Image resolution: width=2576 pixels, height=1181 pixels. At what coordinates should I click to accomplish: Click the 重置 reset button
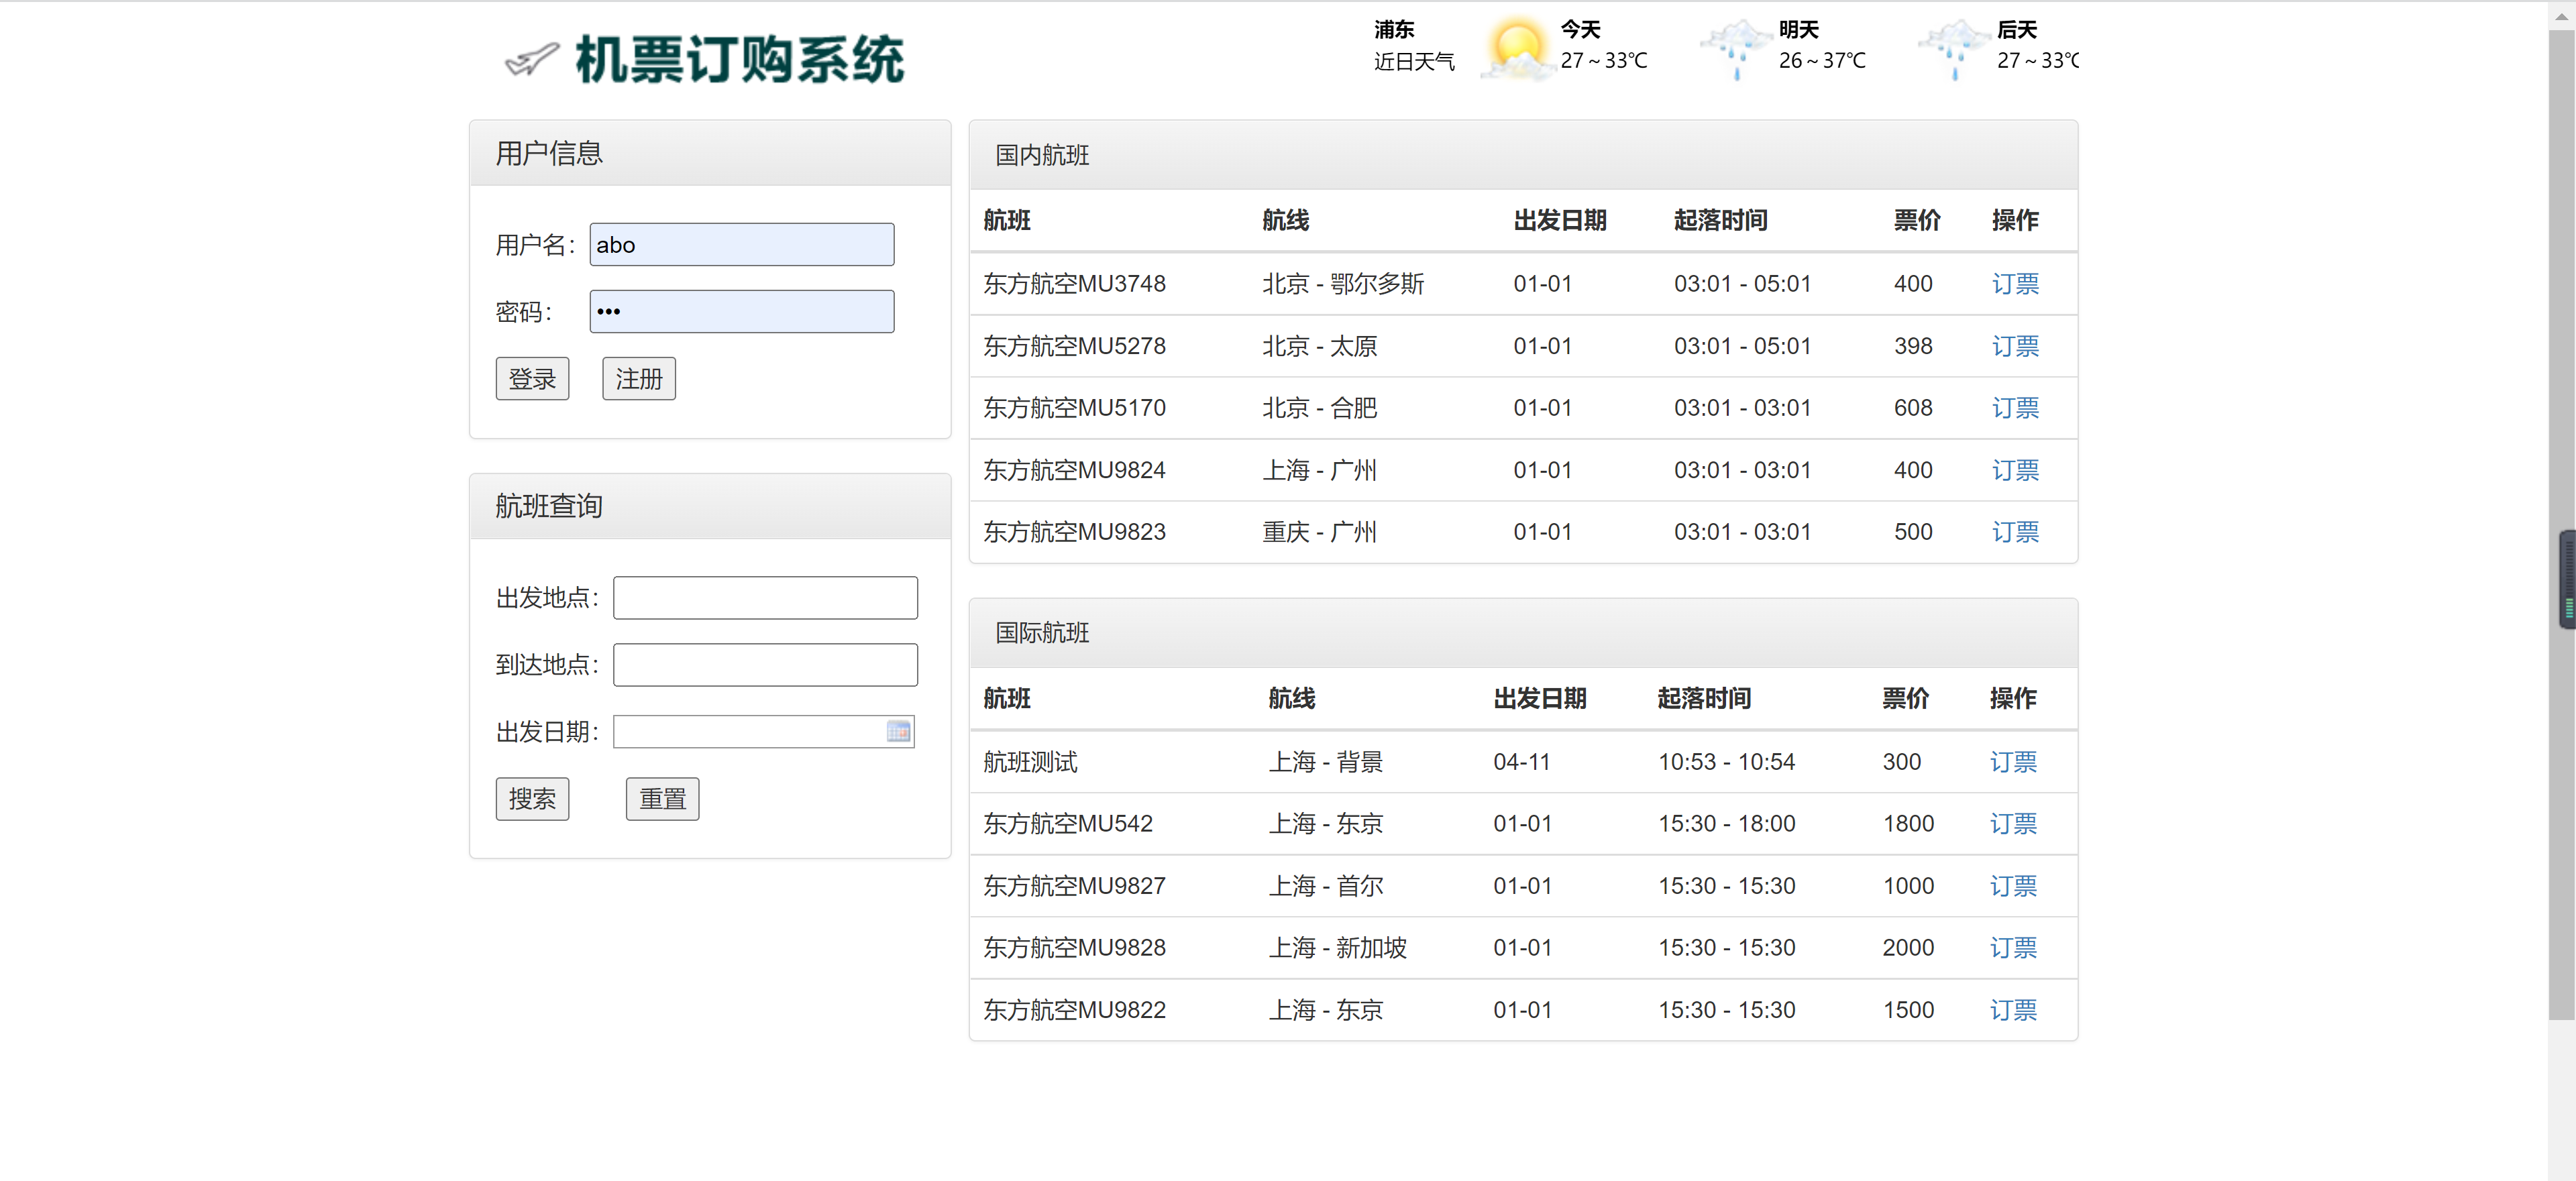pyautogui.click(x=661, y=798)
